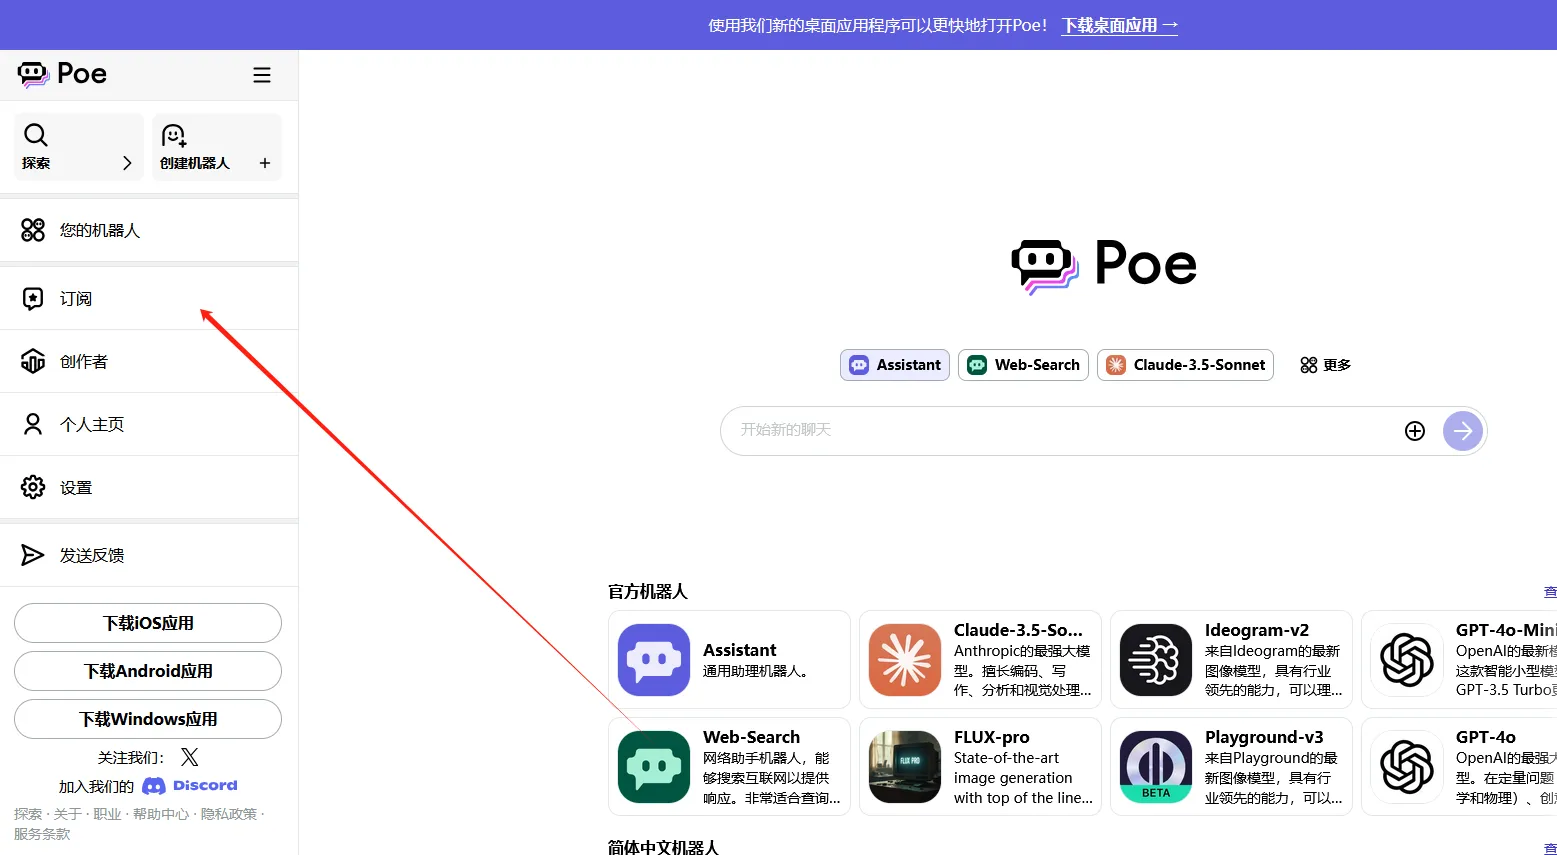This screenshot has width=1557, height=855.
Task: Collapse sidebar with hamburger menu icon
Action: point(262,75)
